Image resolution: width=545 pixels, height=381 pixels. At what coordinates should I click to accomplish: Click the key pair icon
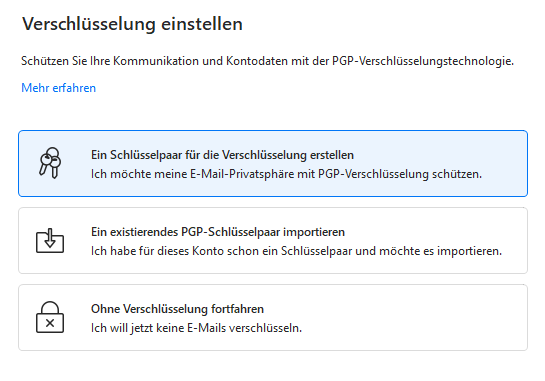click(50, 163)
